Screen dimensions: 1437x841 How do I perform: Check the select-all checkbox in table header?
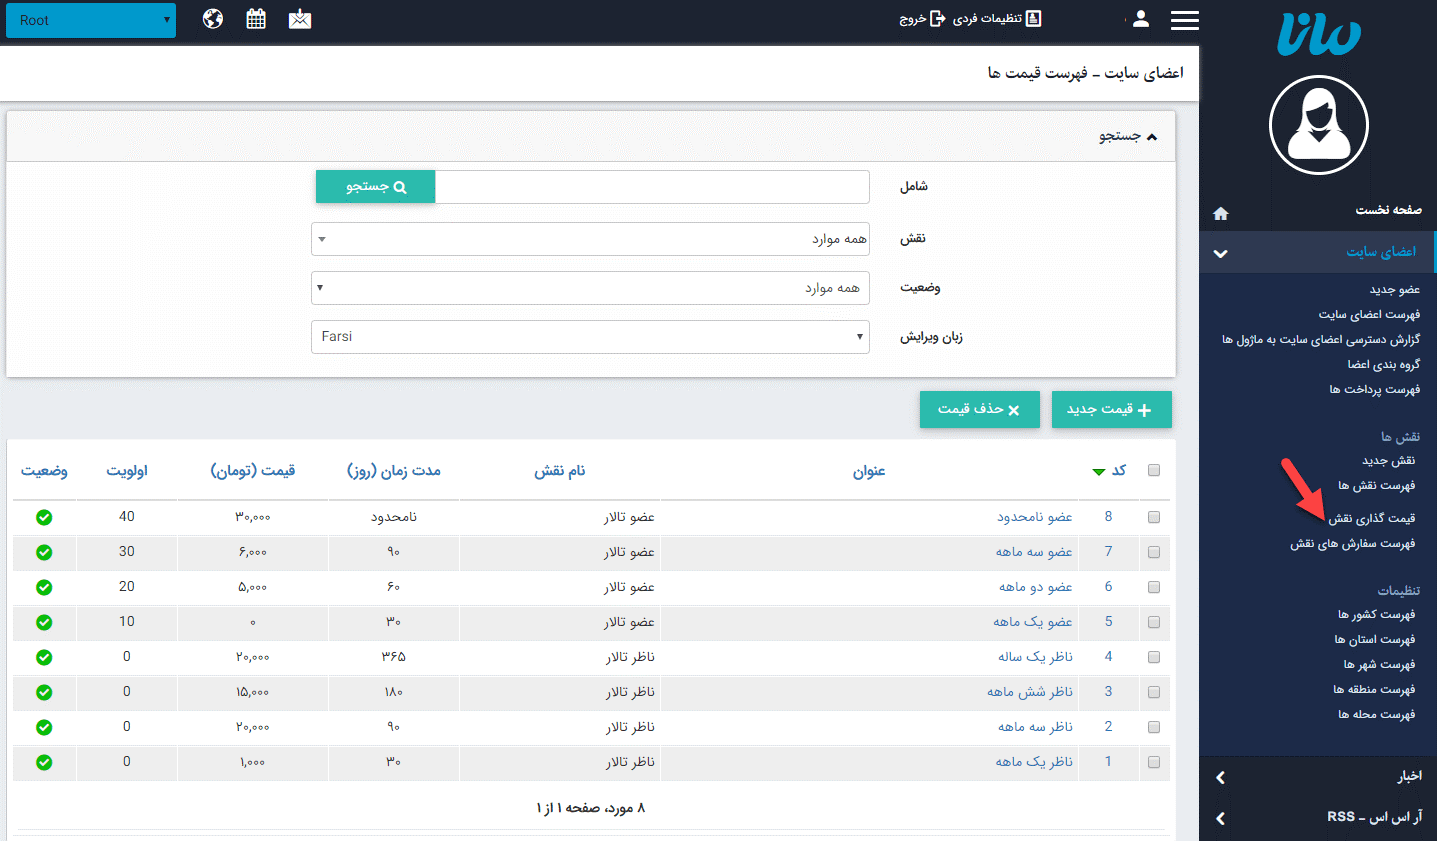(x=1153, y=470)
